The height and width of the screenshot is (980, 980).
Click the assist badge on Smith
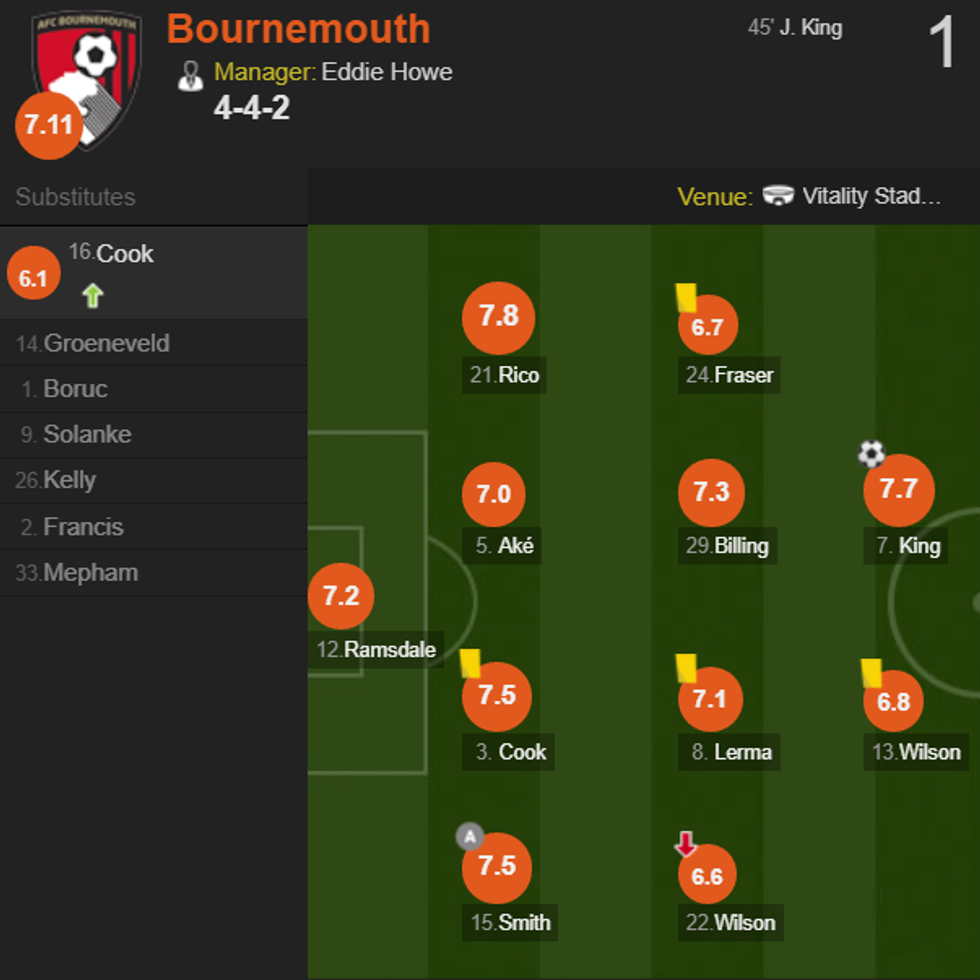(x=470, y=836)
